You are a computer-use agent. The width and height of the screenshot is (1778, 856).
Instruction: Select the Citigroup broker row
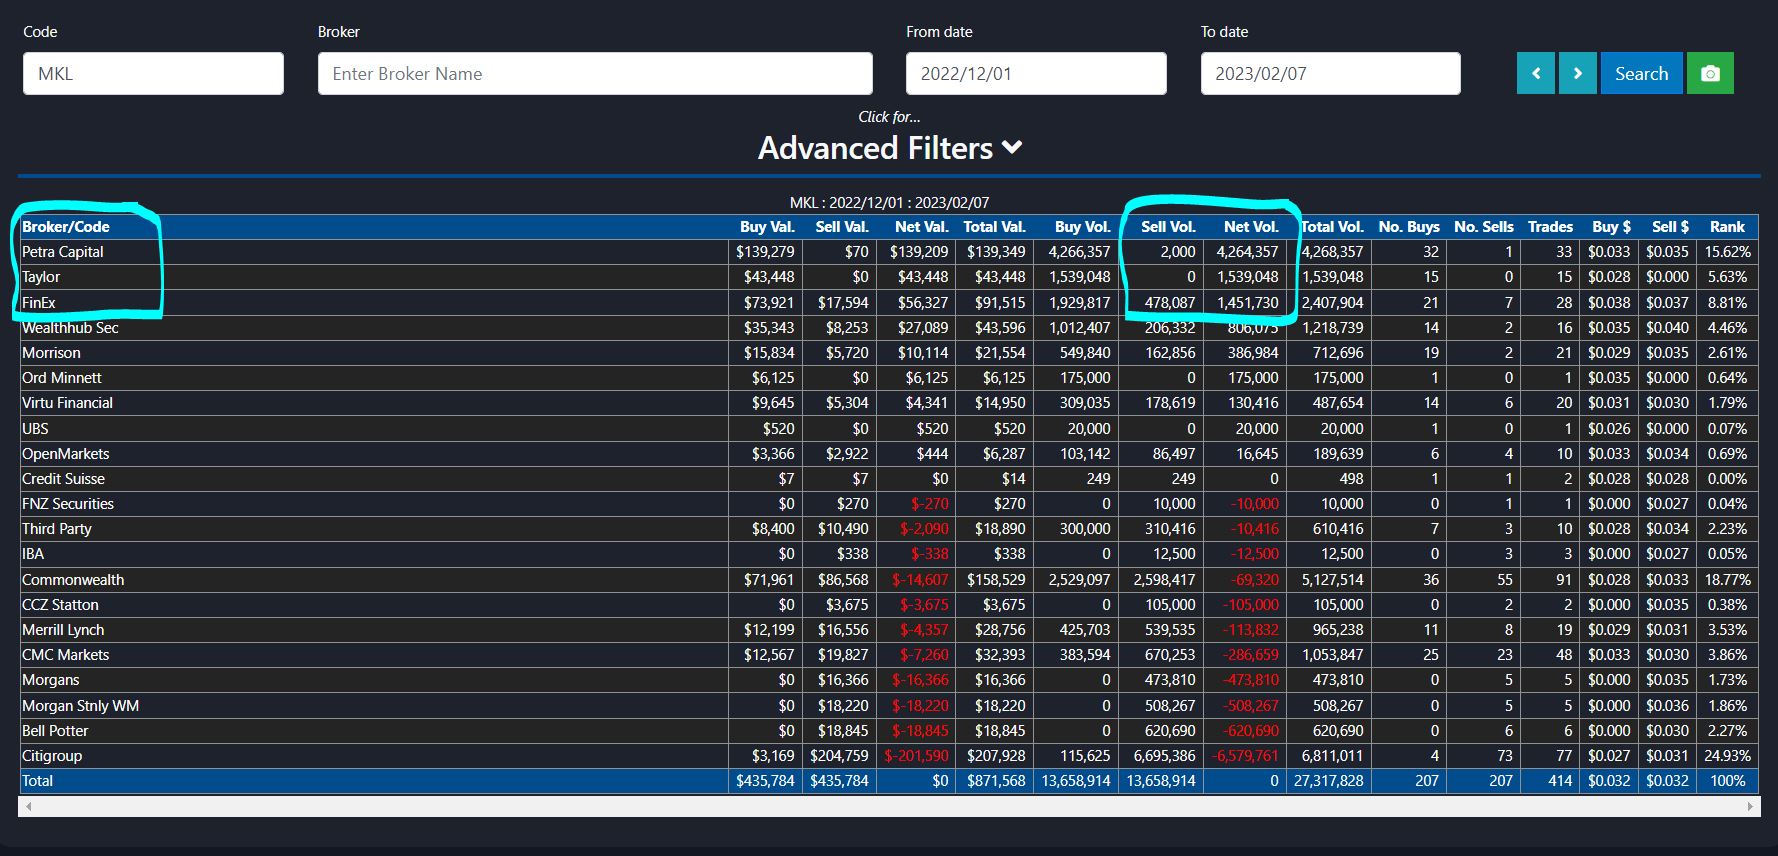coord(888,756)
